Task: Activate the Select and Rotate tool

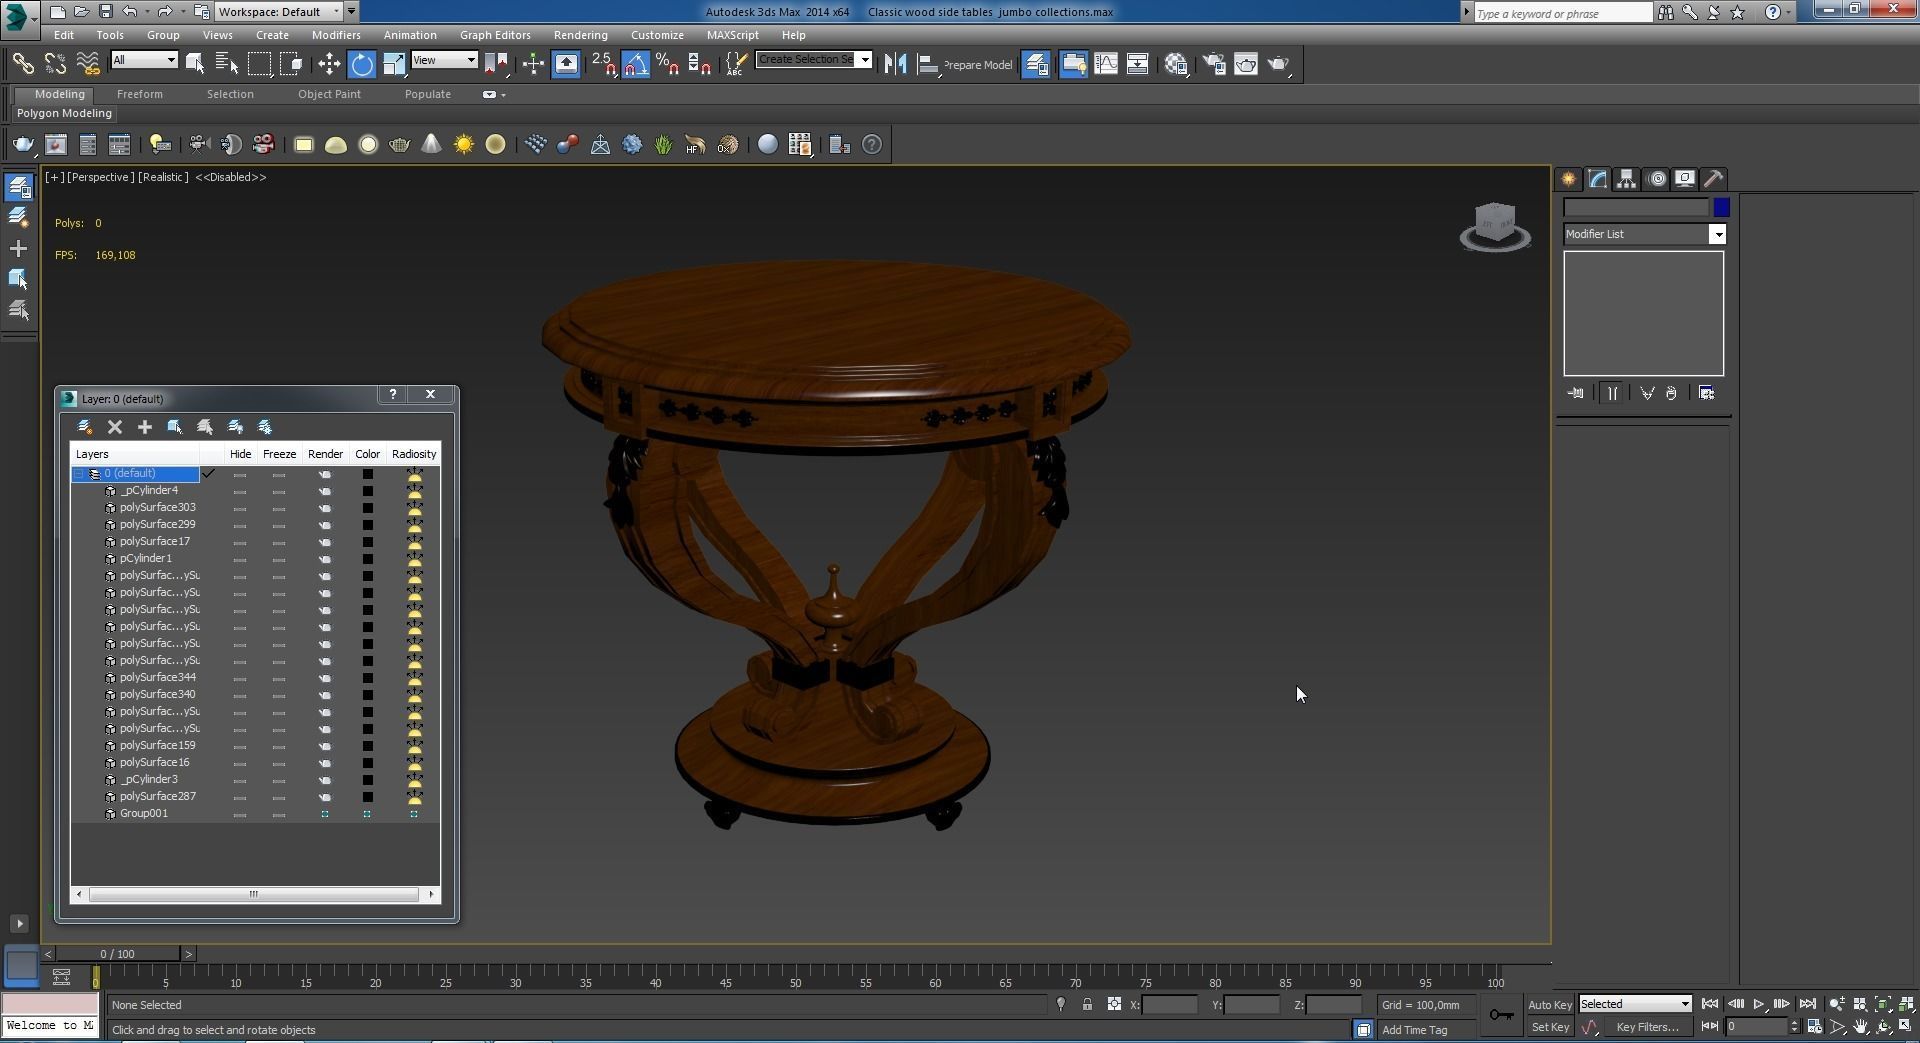Action: pyautogui.click(x=362, y=64)
